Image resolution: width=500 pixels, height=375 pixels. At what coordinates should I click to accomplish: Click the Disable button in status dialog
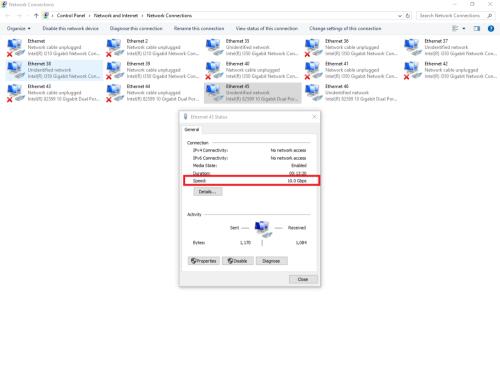[238, 261]
